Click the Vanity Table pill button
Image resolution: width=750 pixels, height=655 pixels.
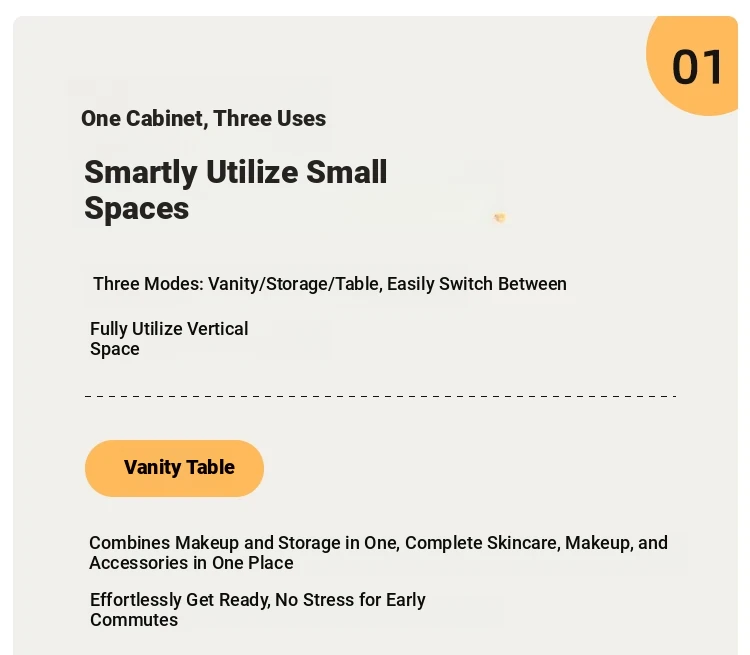click(x=174, y=468)
